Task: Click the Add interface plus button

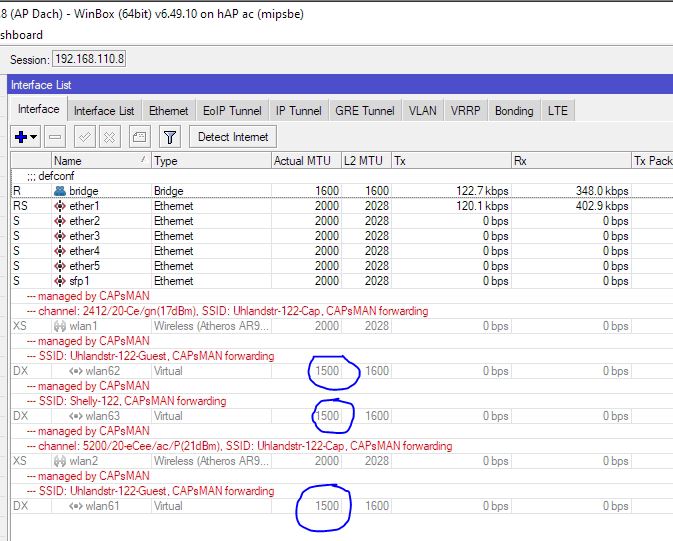Action: (x=21, y=136)
